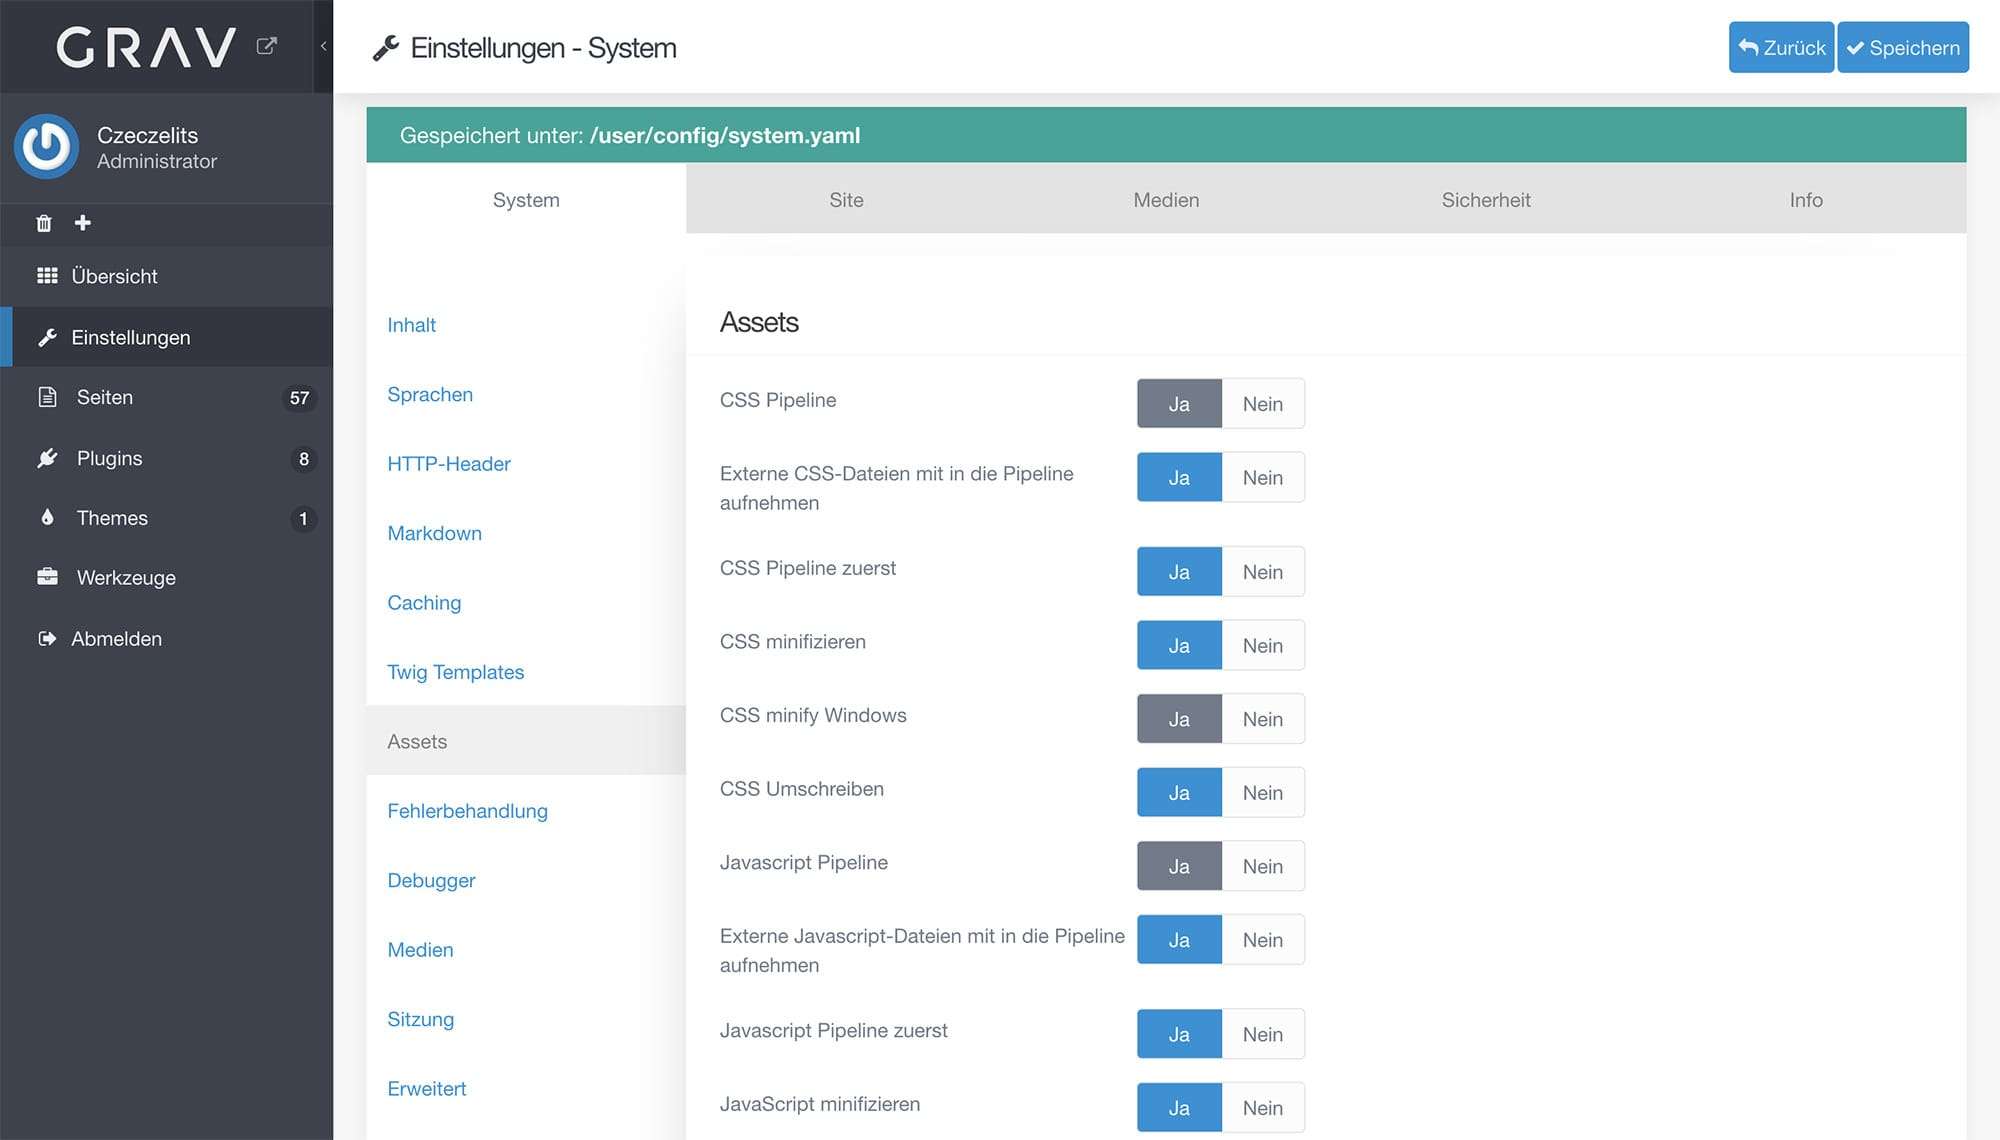Go to the Plugins section
The height and width of the screenshot is (1140, 2000).
click(109, 458)
